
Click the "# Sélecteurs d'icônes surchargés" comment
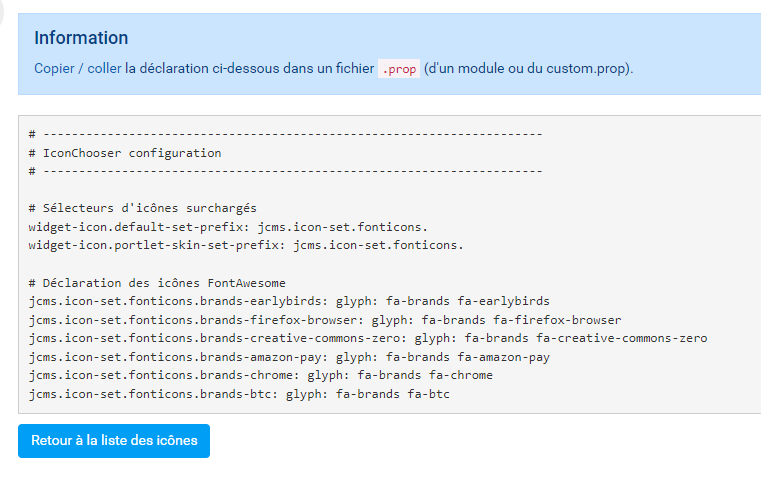pyautogui.click(x=143, y=208)
